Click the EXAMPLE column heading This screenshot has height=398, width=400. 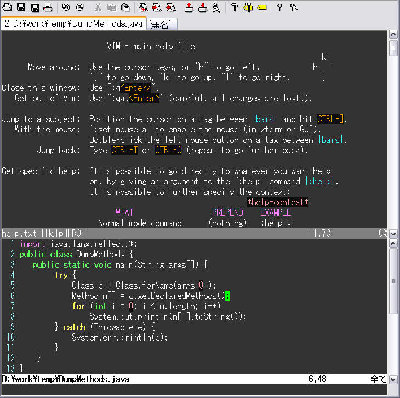(276, 212)
